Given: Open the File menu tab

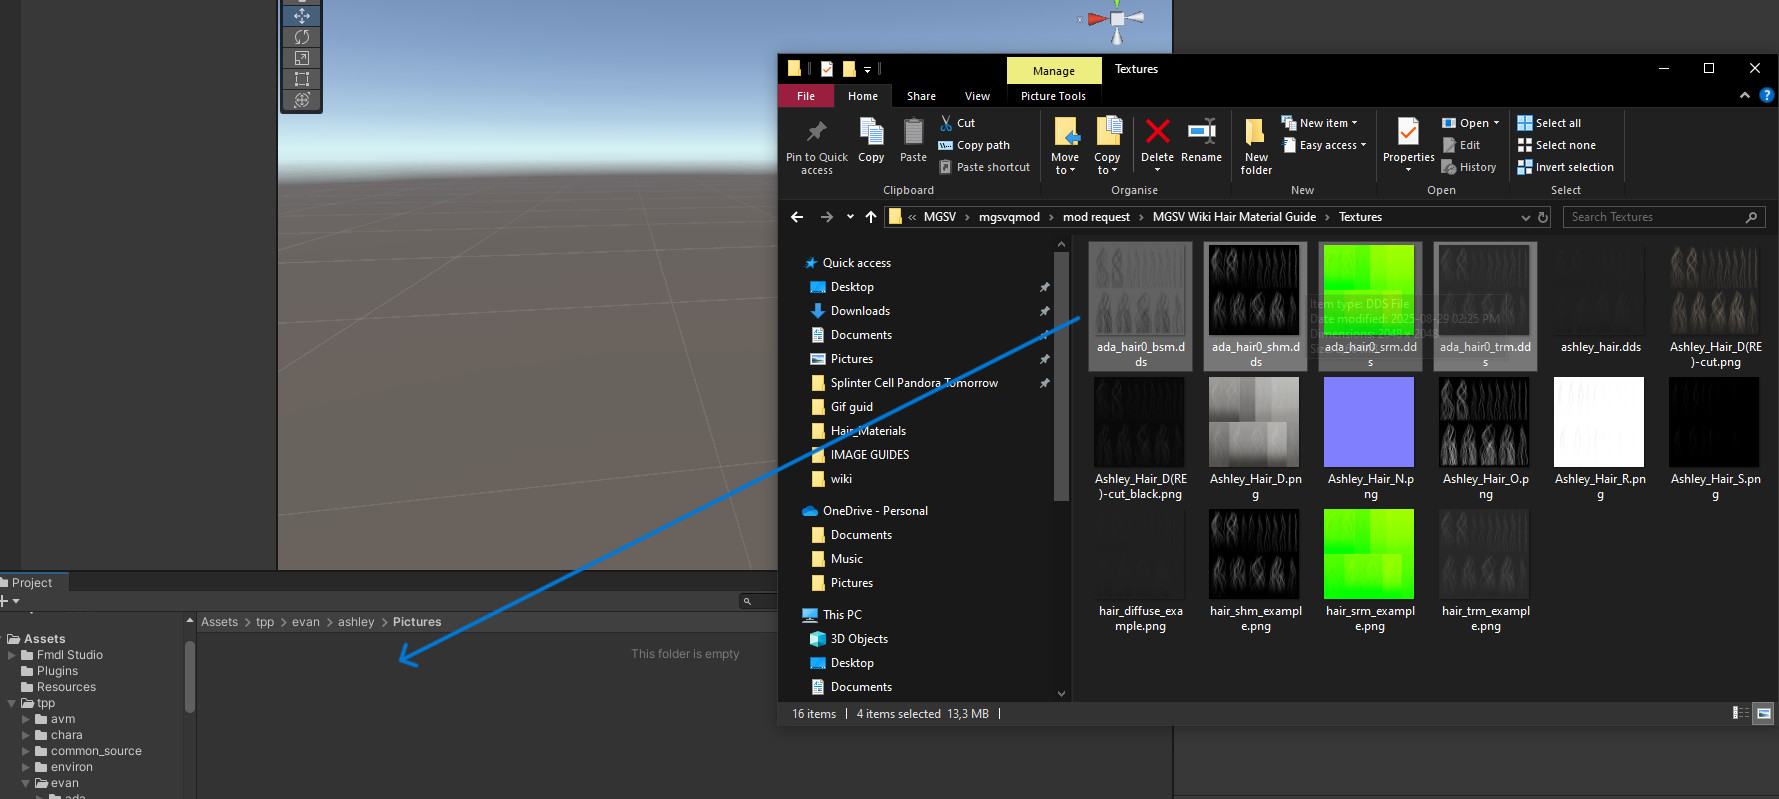Looking at the screenshot, I should (806, 96).
